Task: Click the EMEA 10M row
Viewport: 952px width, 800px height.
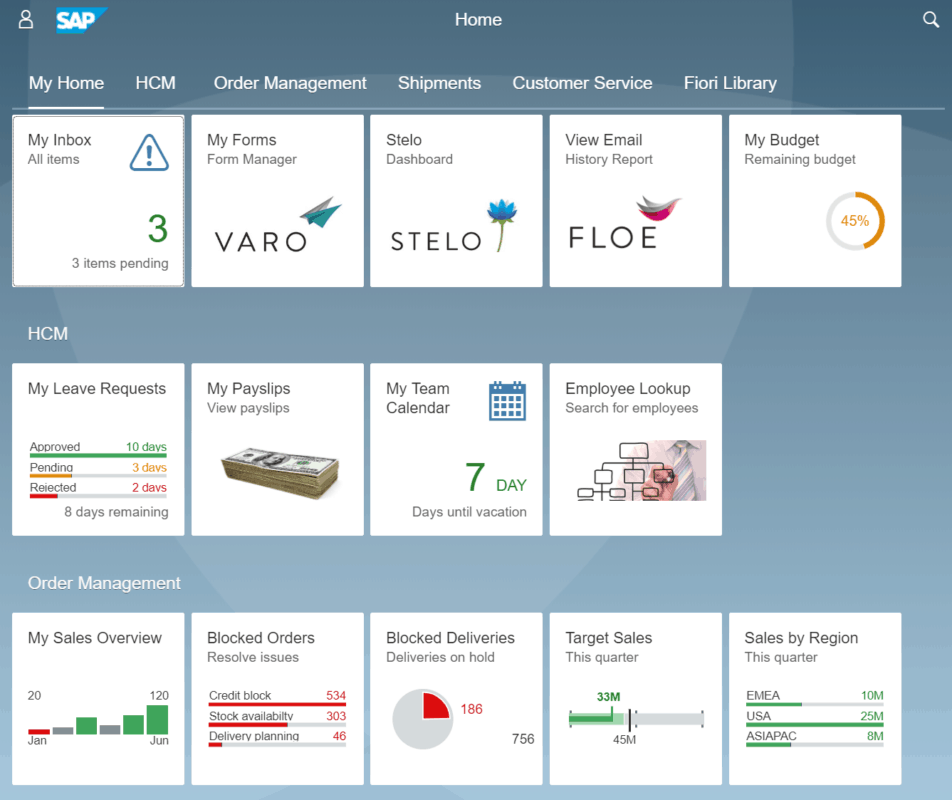Action: click(x=815, y=697)
